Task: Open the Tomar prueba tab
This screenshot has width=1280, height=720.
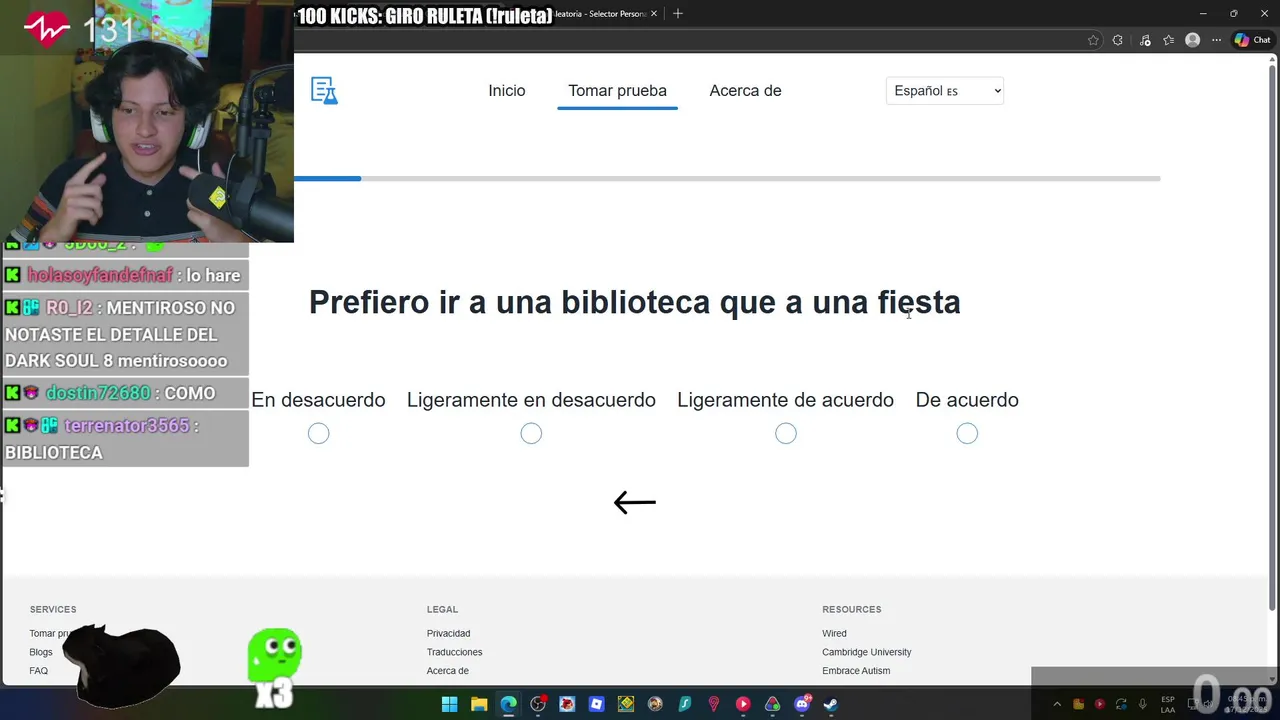Action: (617, 91)
